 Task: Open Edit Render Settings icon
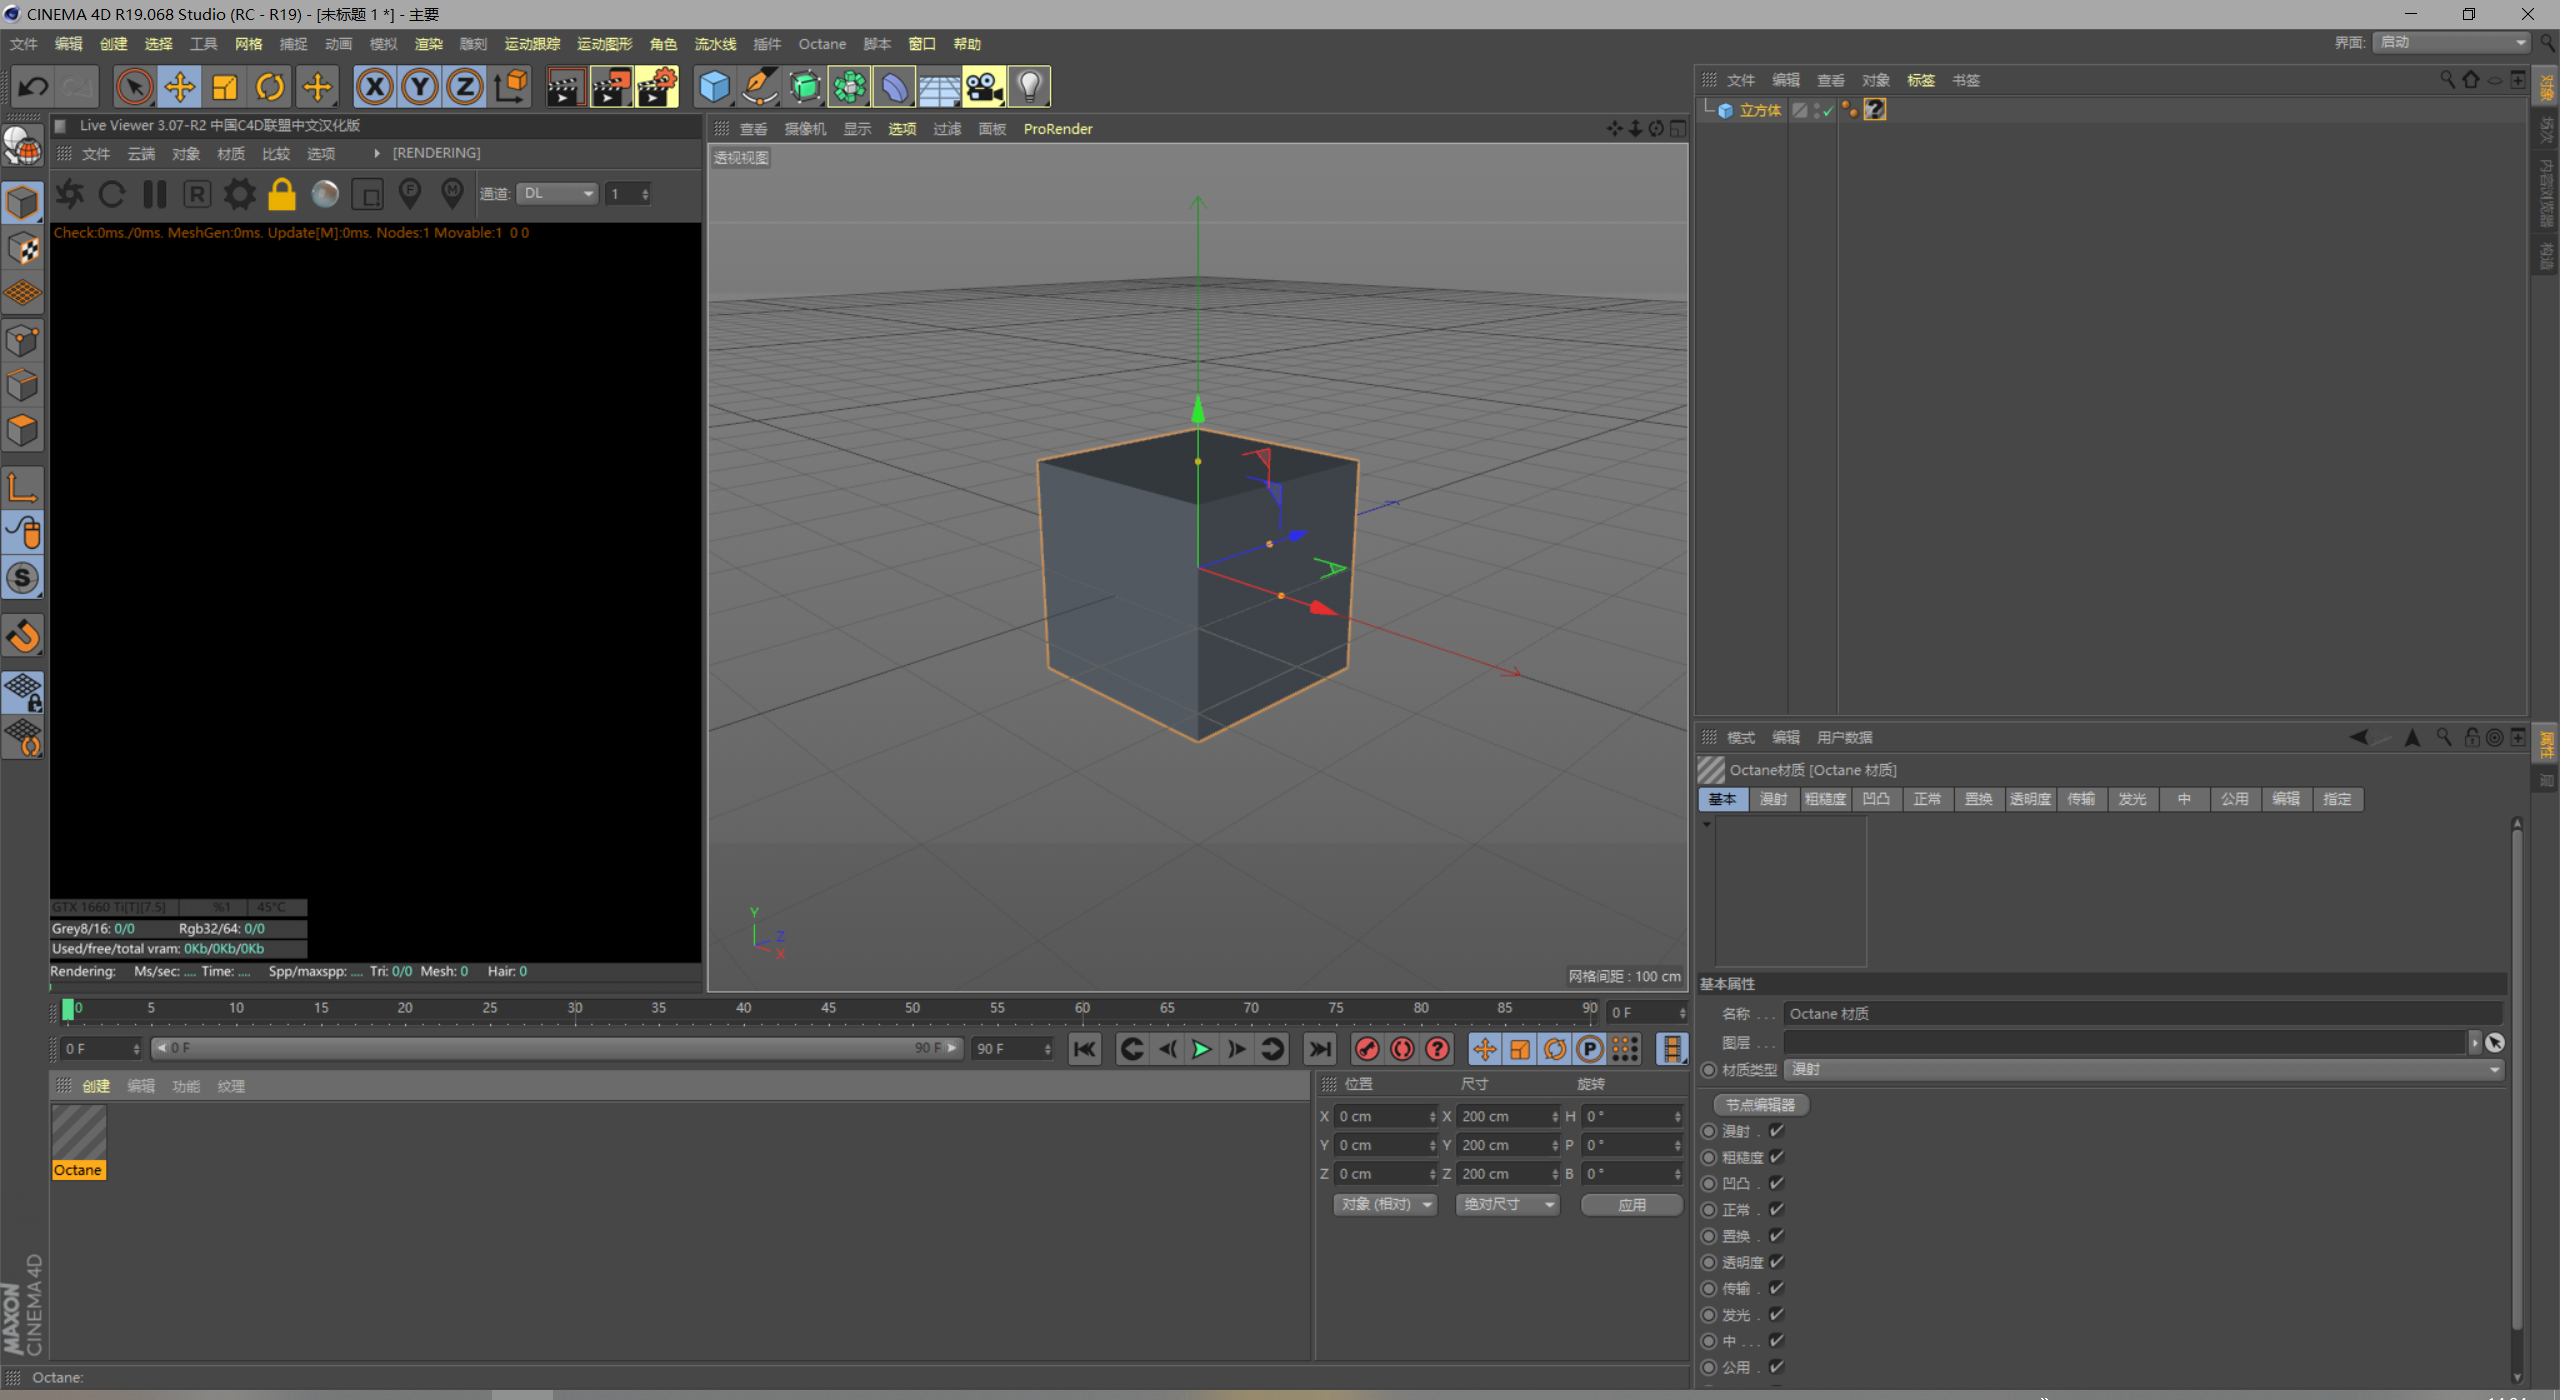coord(657,87)
